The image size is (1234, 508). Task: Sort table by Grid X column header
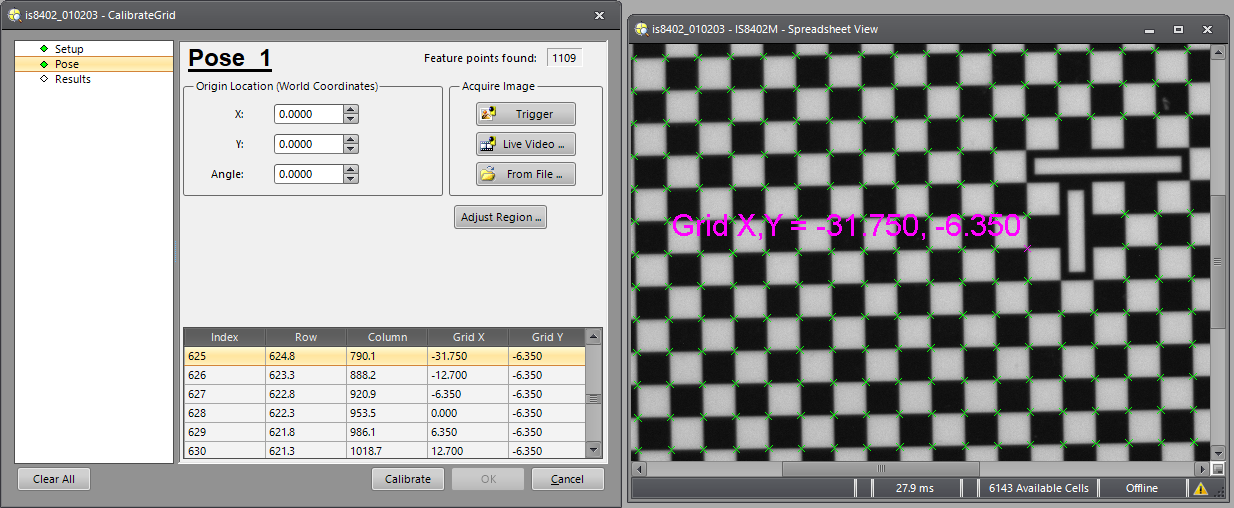pos(467,337)
